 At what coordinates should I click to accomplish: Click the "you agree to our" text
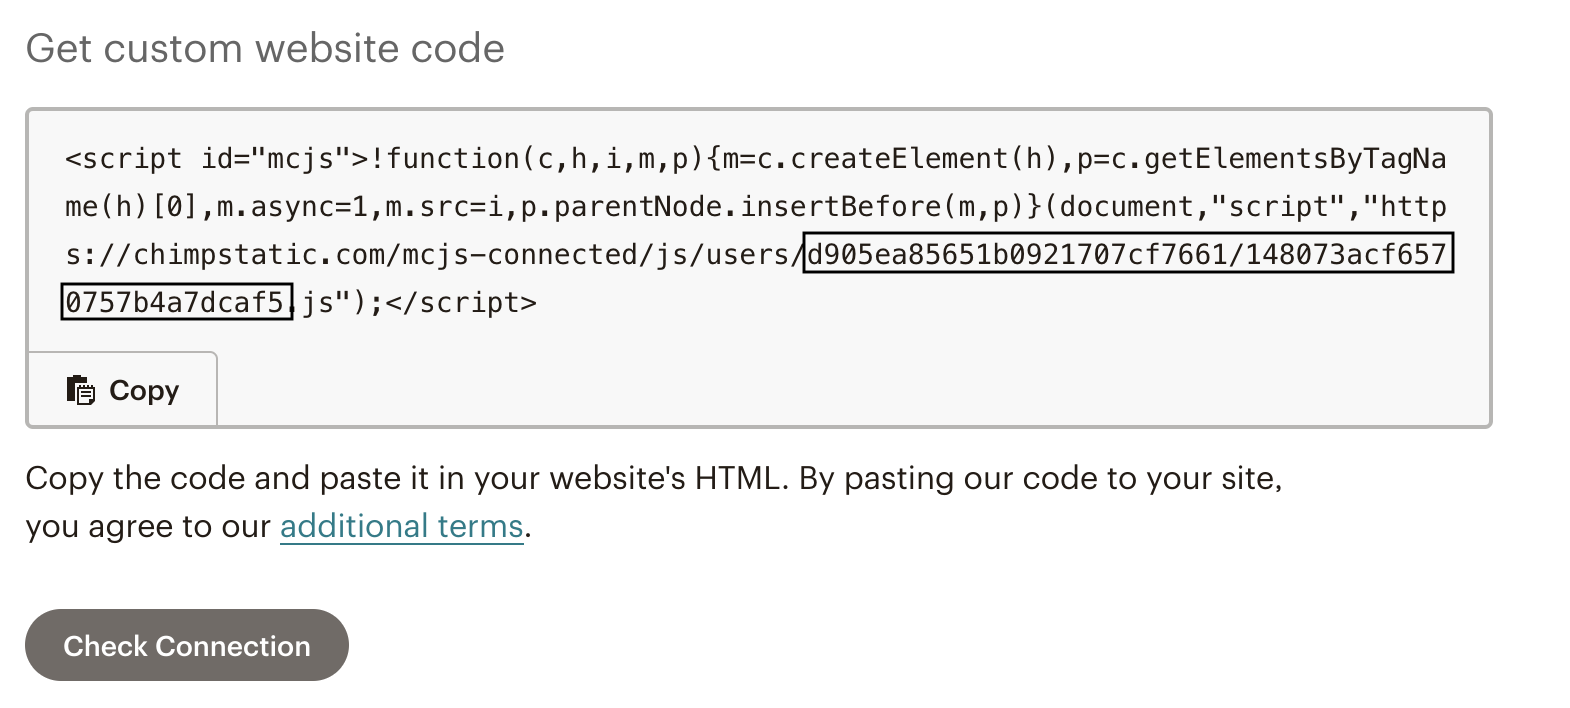(148, 526)
